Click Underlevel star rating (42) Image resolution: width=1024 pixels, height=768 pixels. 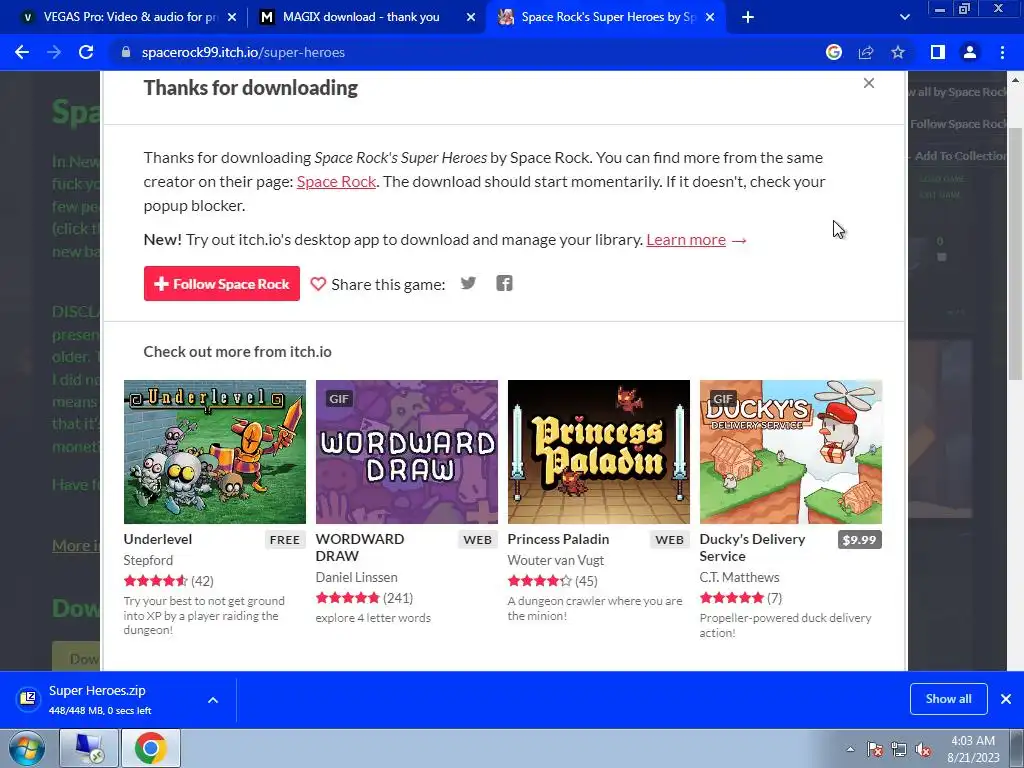click(x=168, y=581)
